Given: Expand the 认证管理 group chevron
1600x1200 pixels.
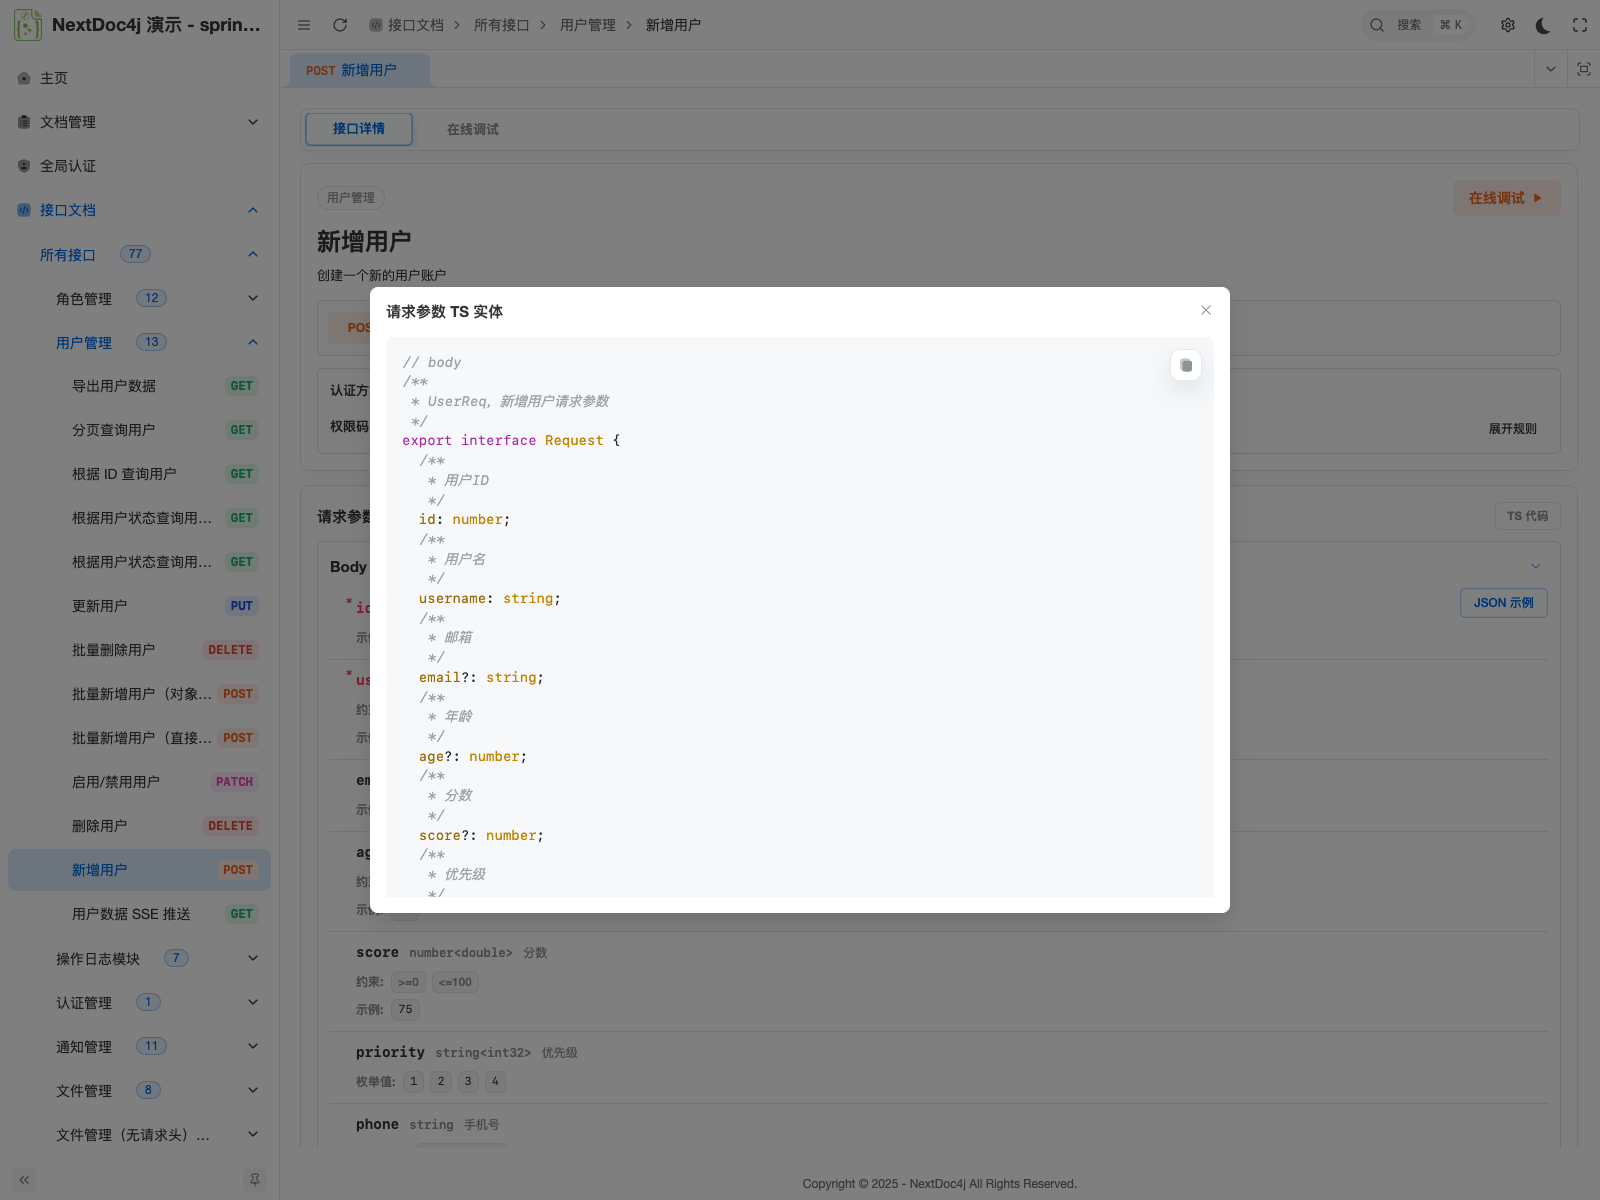Looking at the screenshot, I should (253, 1002).
